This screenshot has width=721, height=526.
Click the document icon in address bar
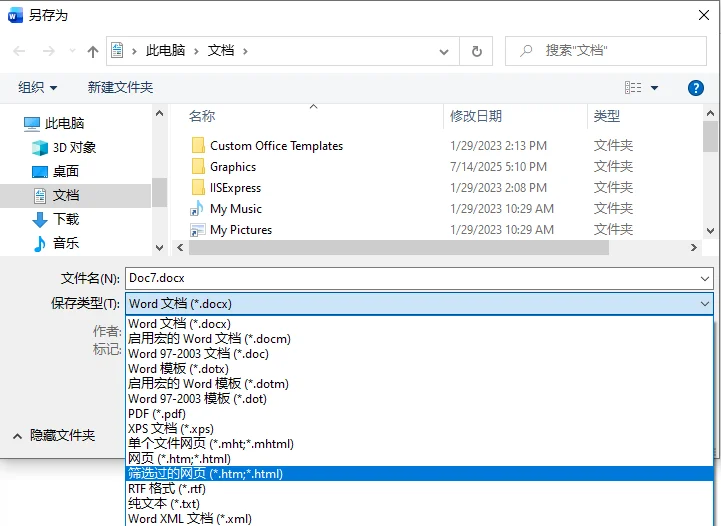(x=117, y=51)
